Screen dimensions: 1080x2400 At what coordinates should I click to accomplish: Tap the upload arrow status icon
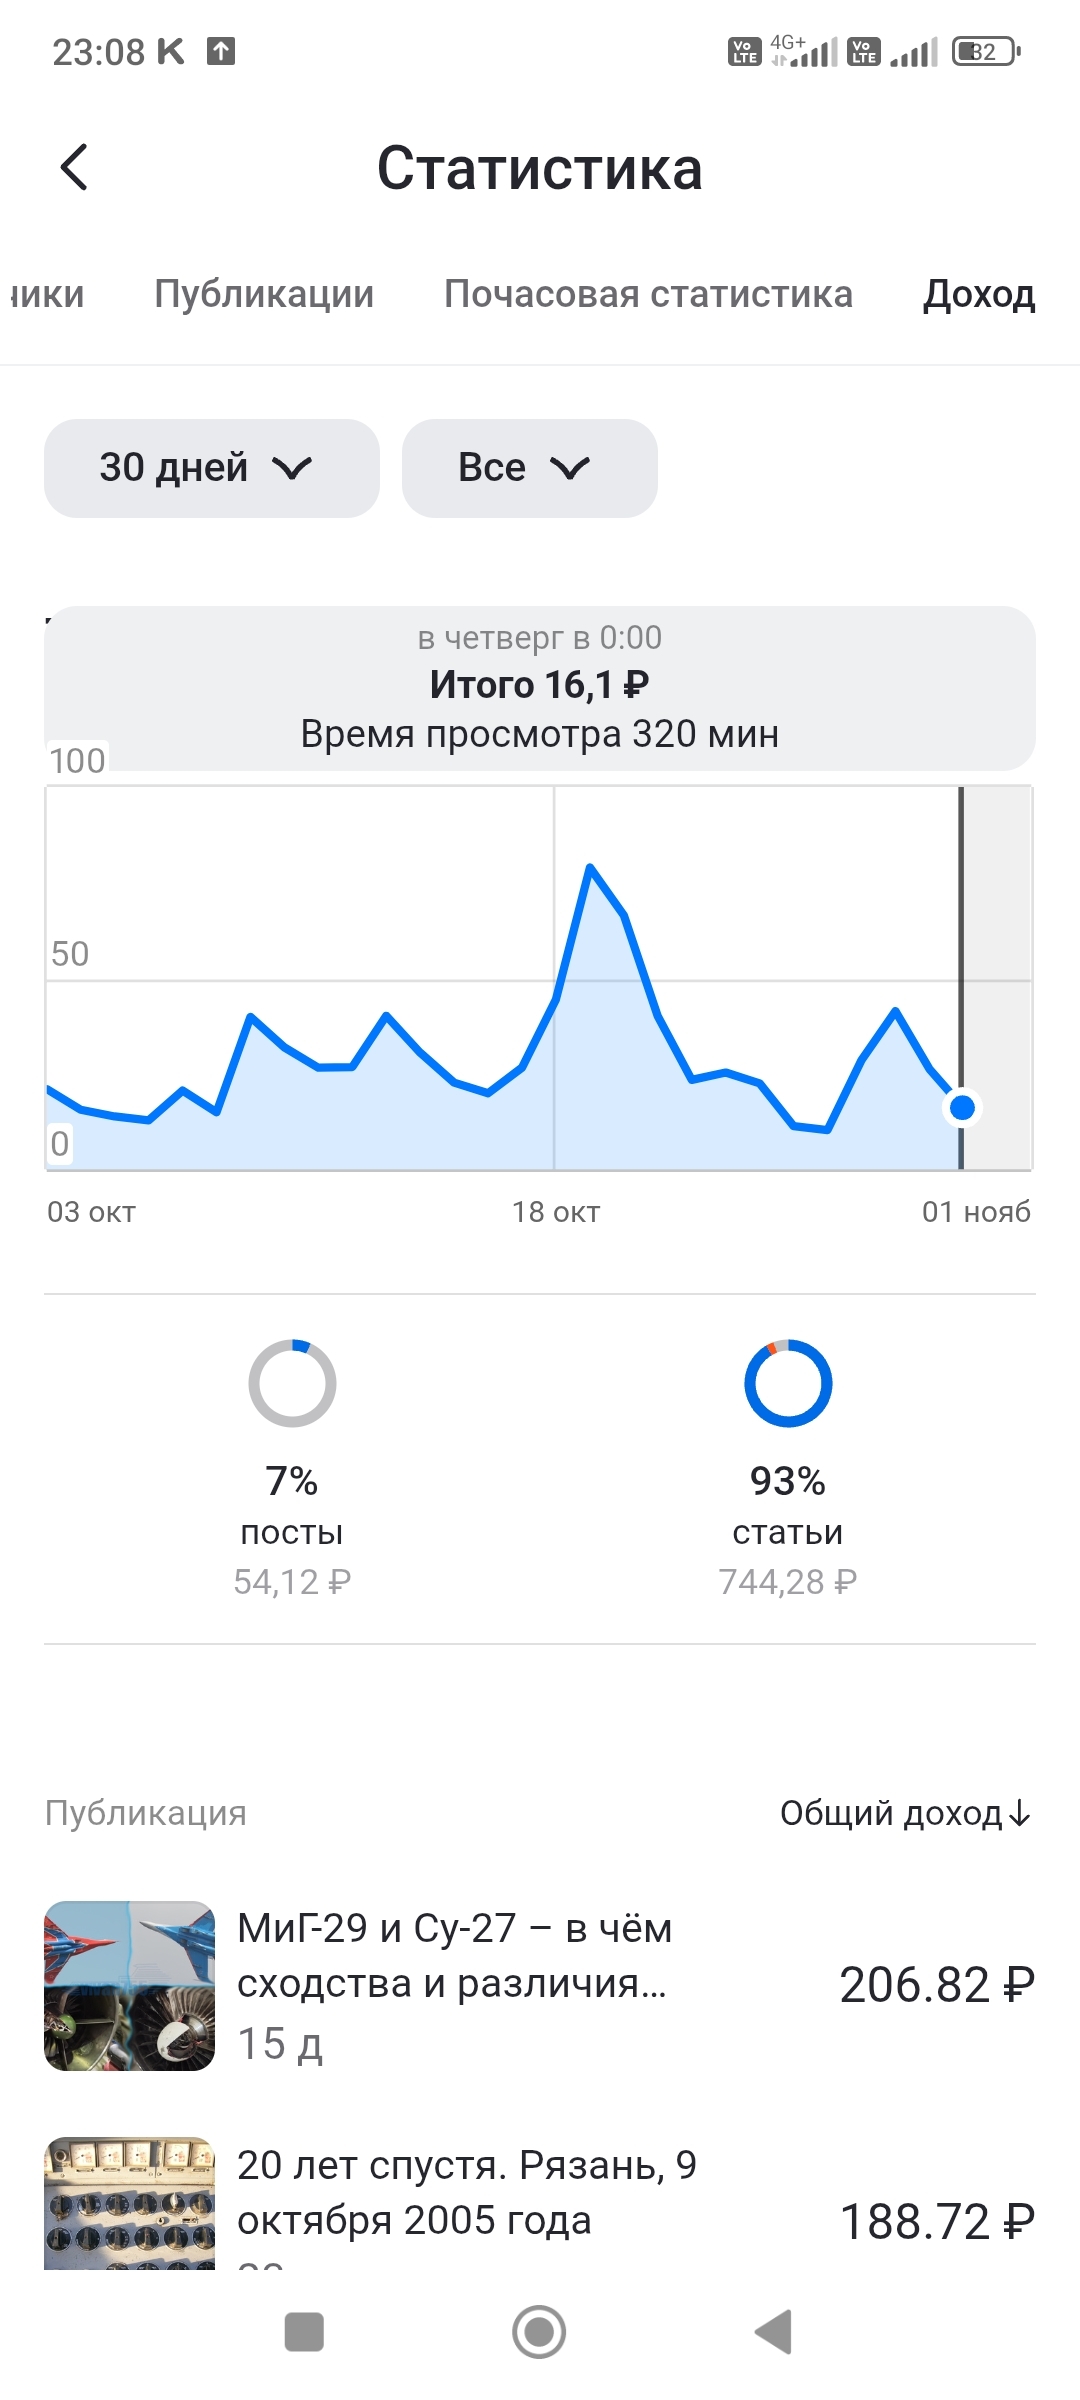[x=221, y=51]
